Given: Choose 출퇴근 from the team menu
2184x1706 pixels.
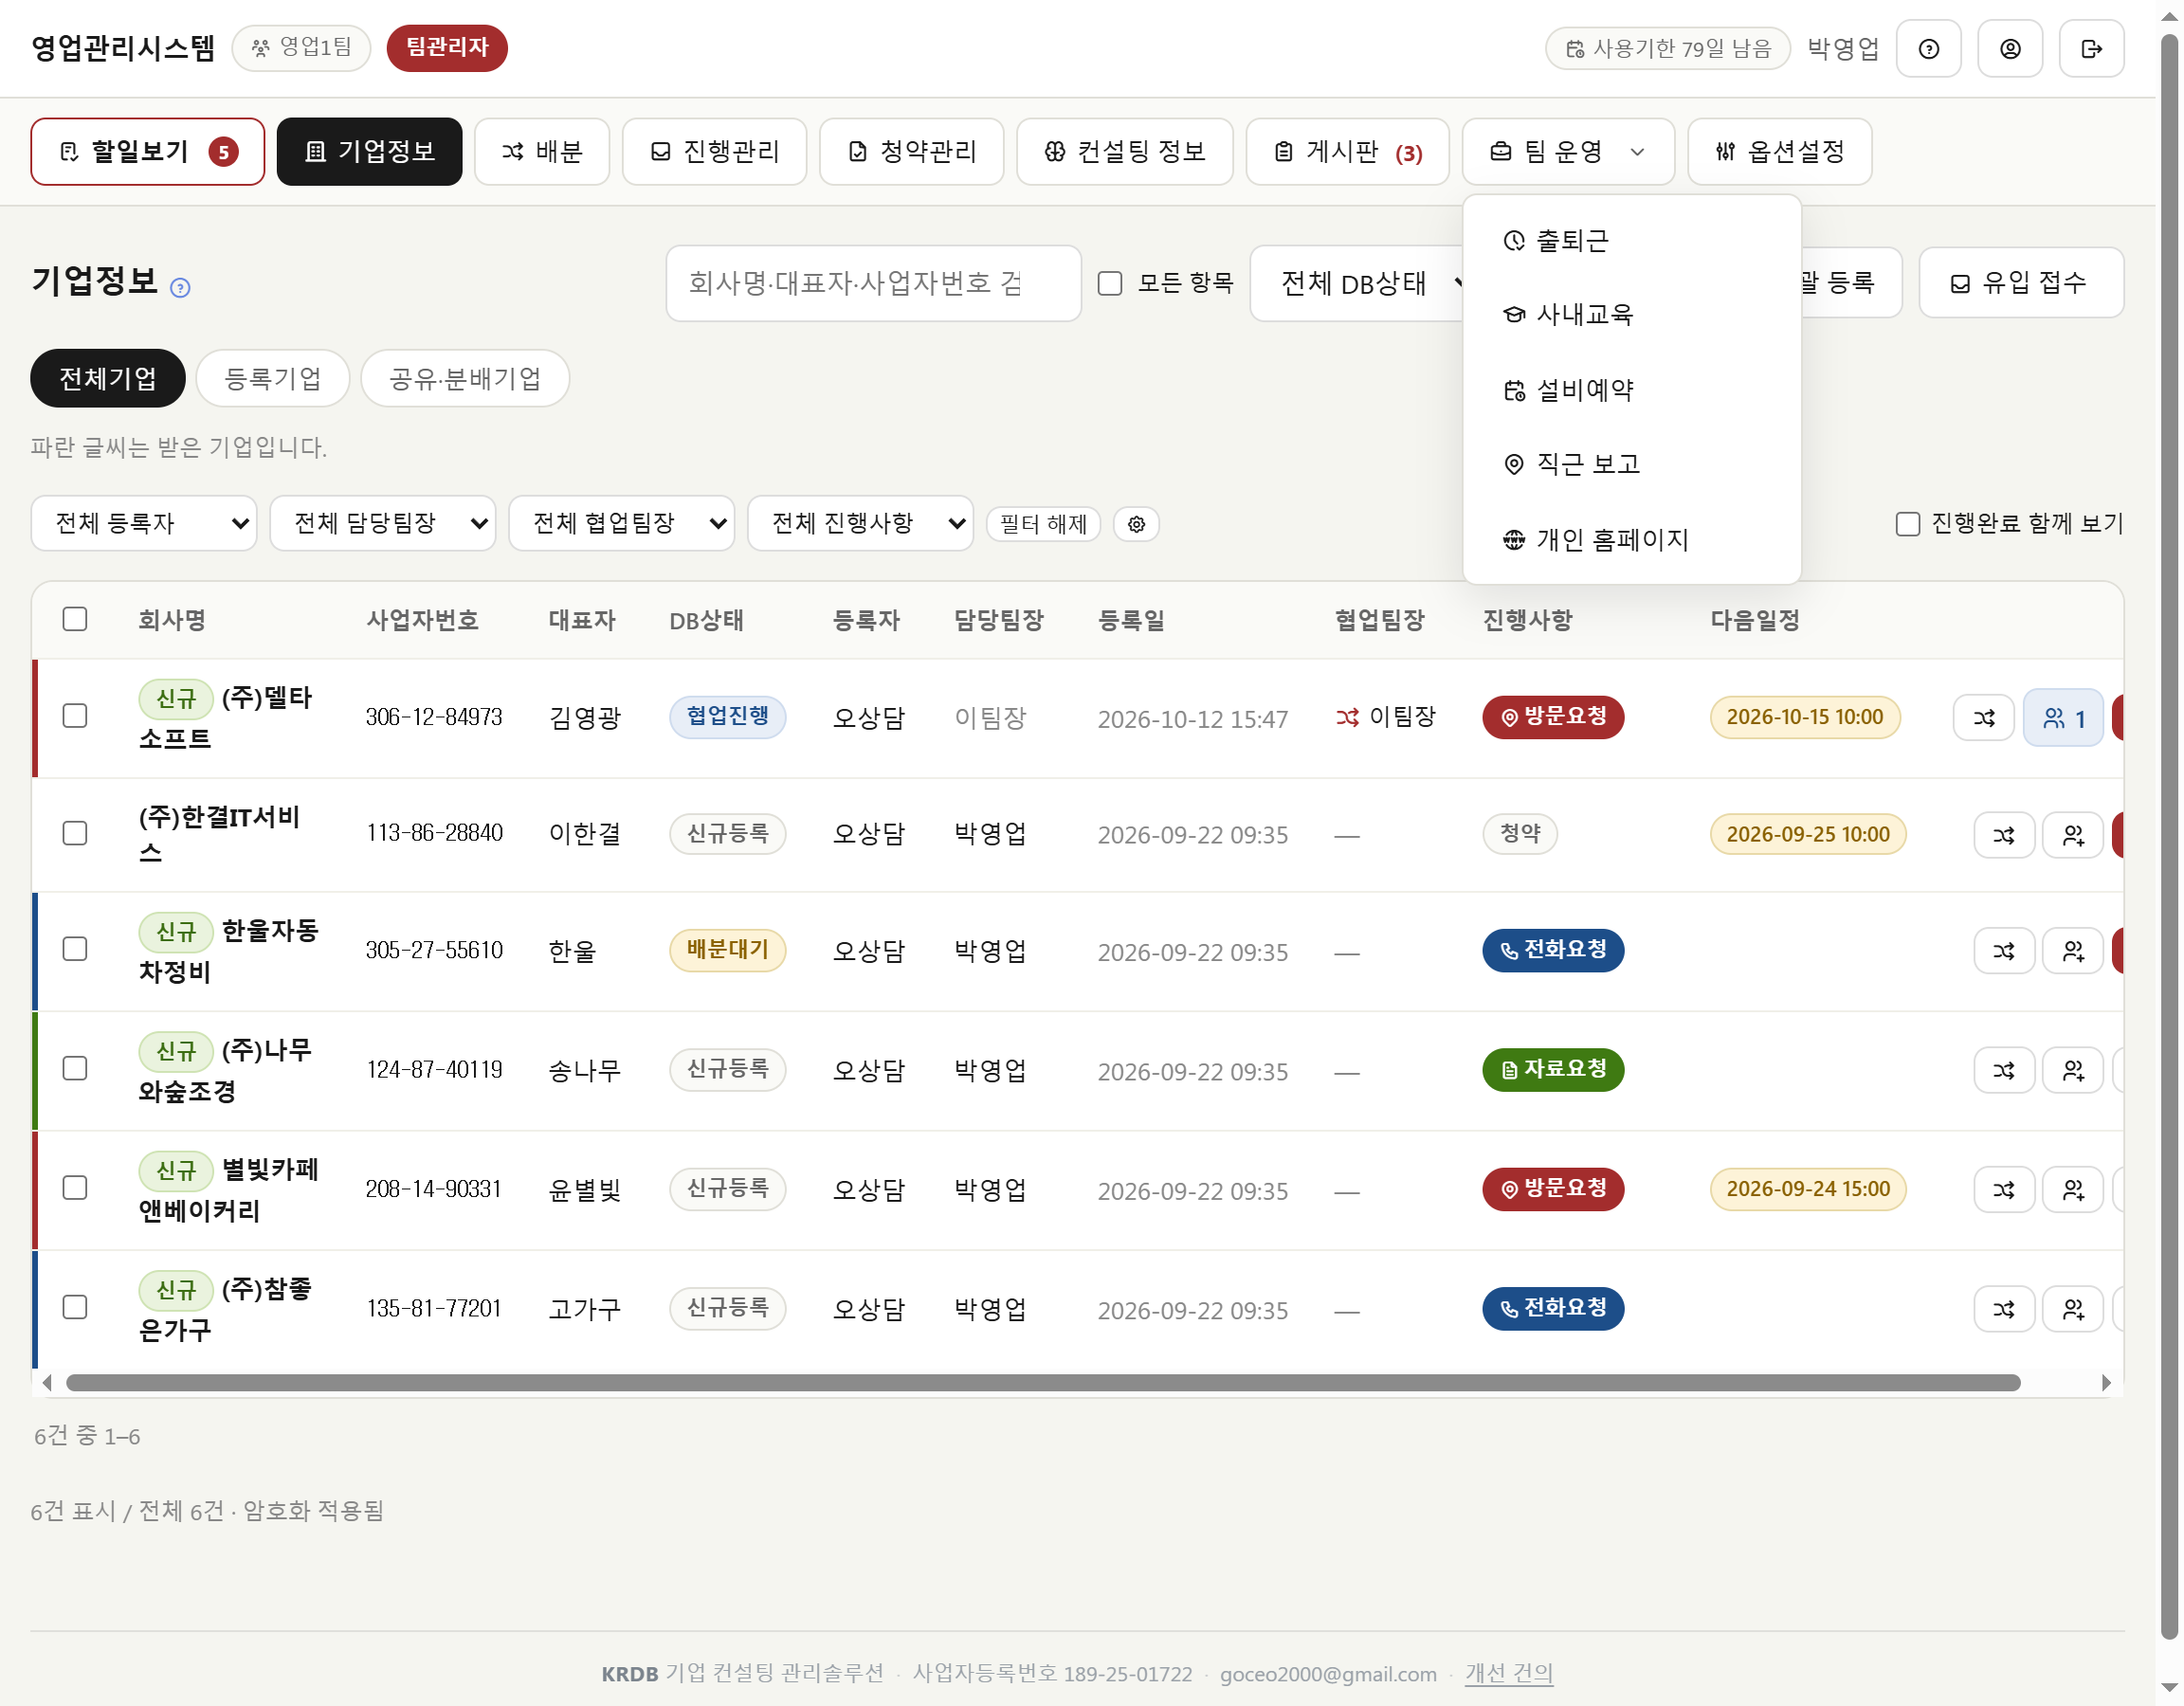Looking at the screenshot, I should 1631,241.
